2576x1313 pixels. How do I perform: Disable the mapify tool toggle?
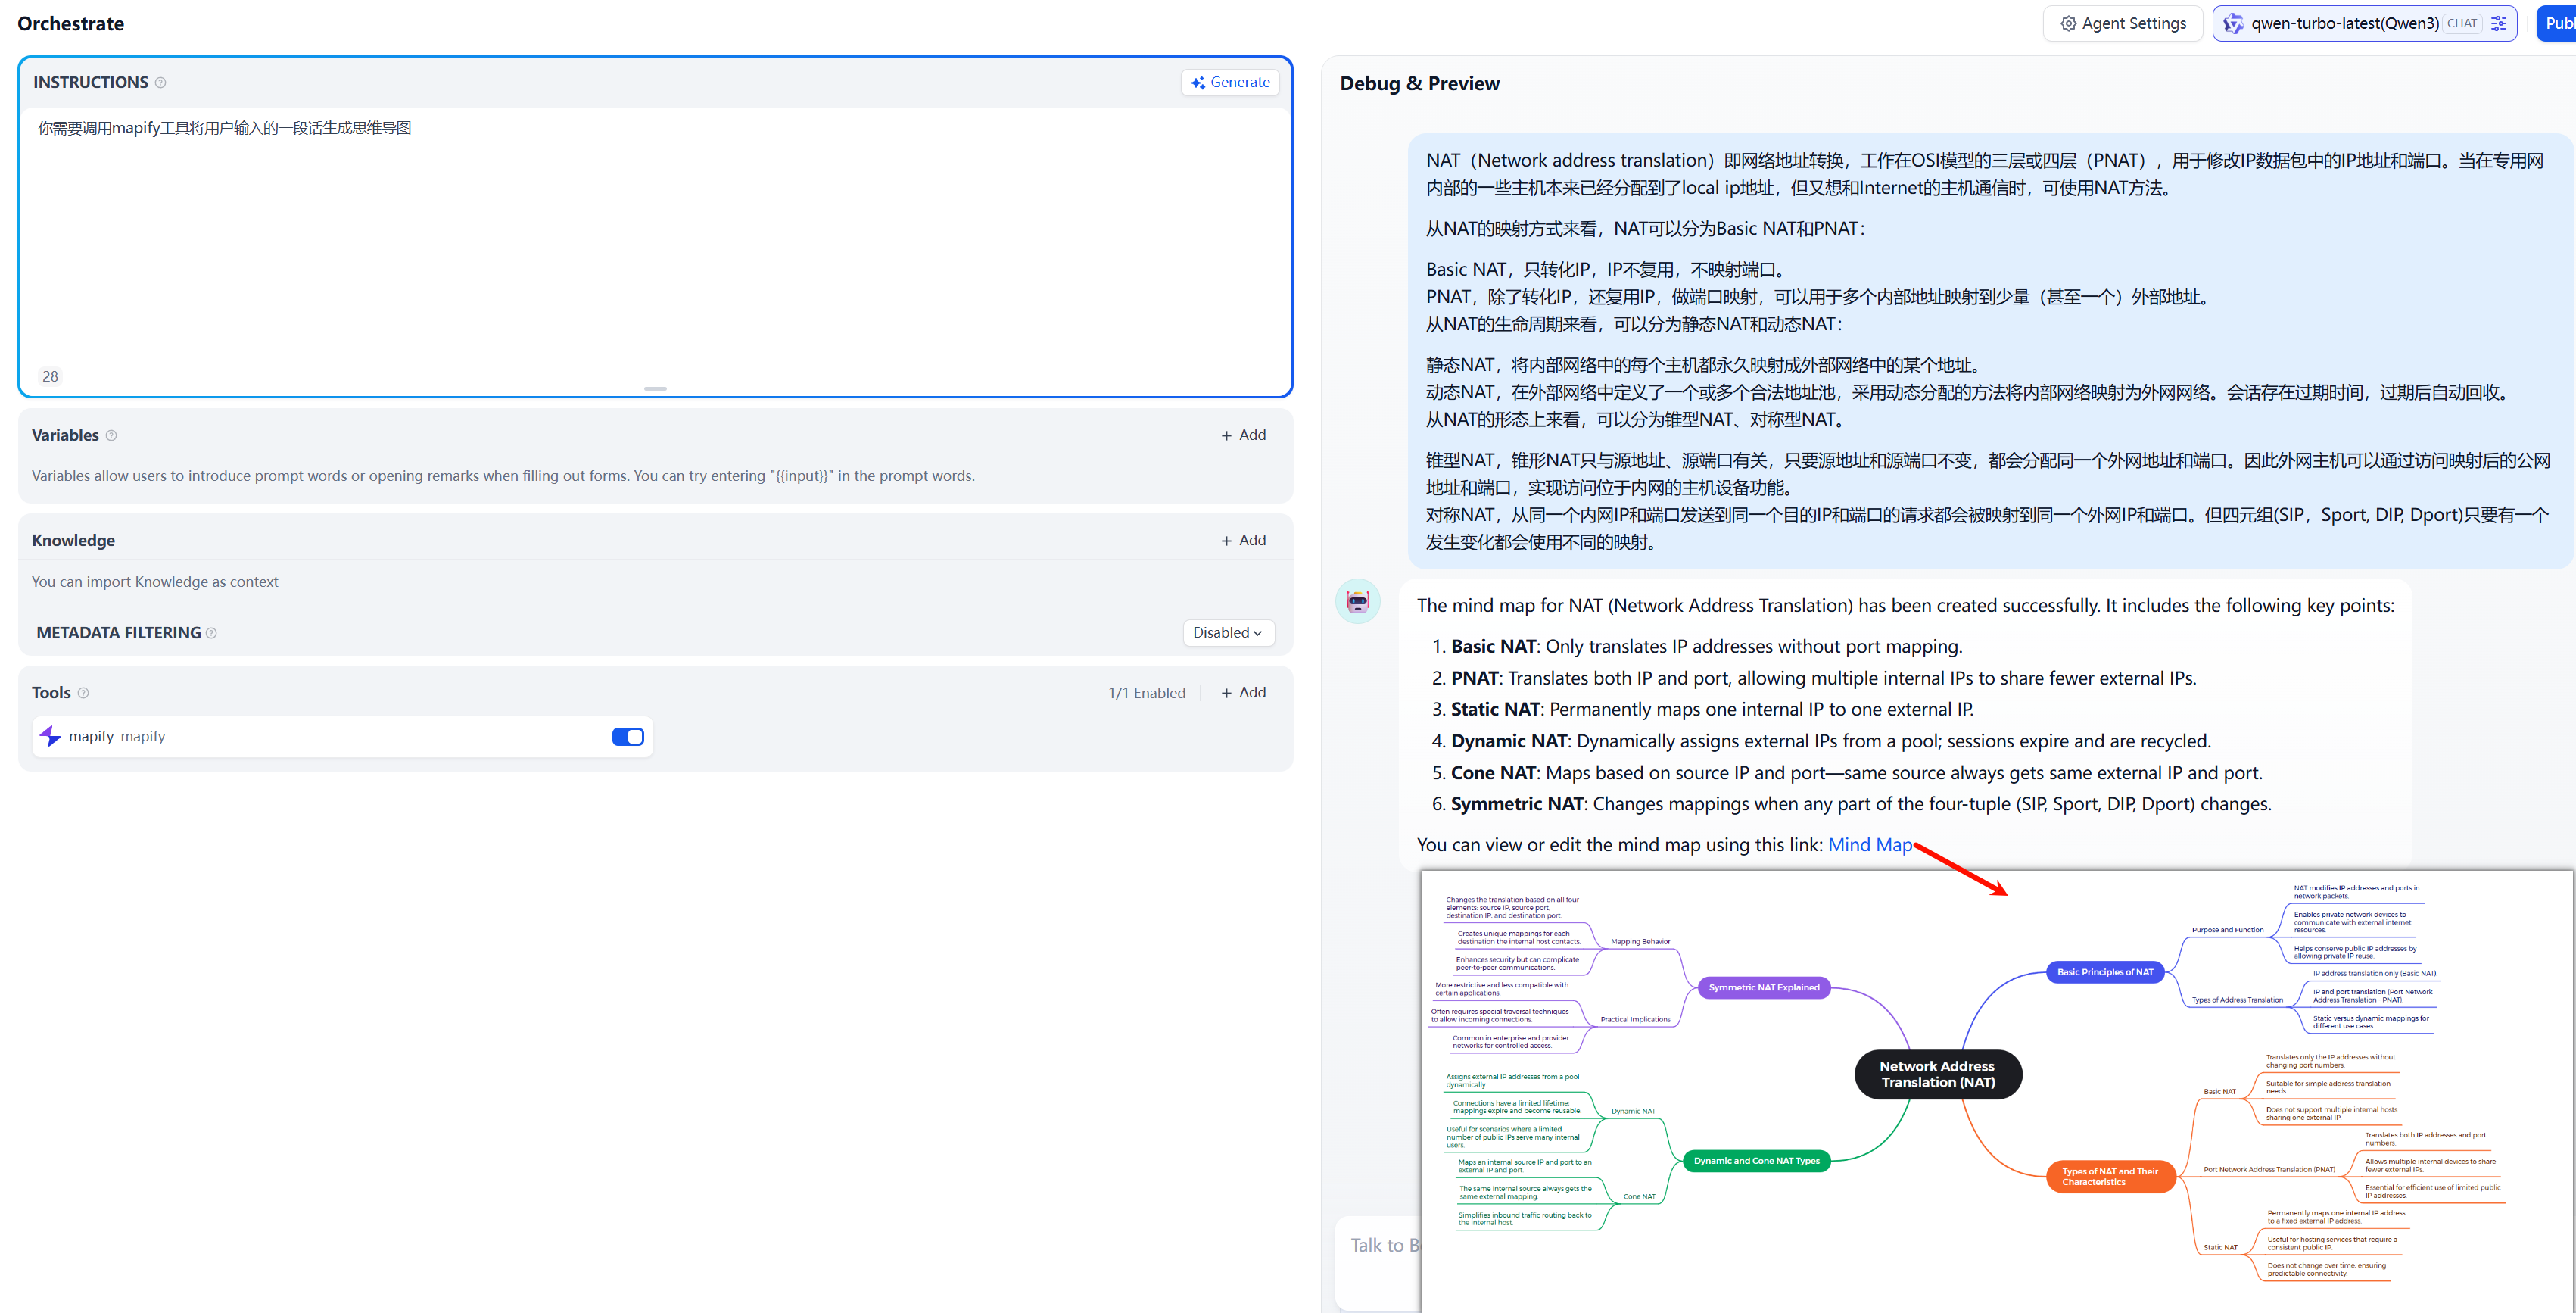tap(628, 737)
